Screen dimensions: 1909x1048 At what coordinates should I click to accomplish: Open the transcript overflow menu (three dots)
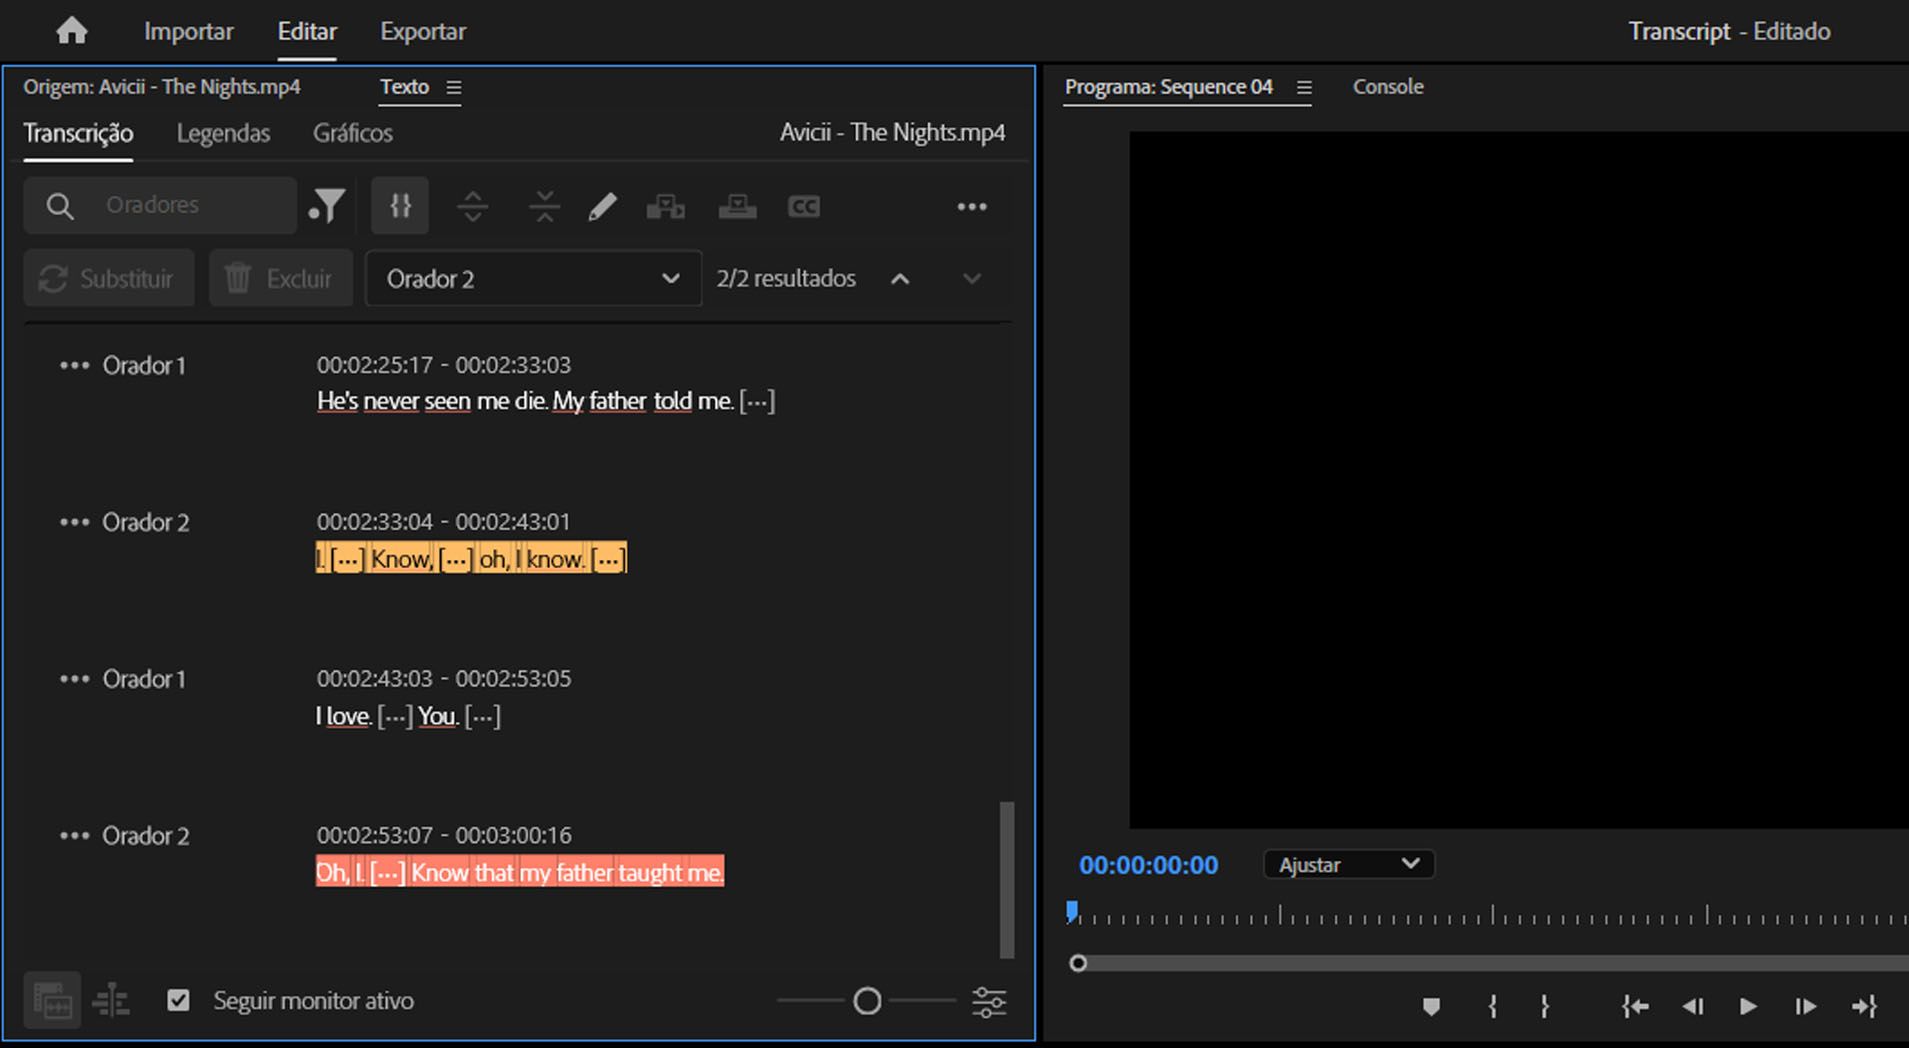click(x=971, y=205)
